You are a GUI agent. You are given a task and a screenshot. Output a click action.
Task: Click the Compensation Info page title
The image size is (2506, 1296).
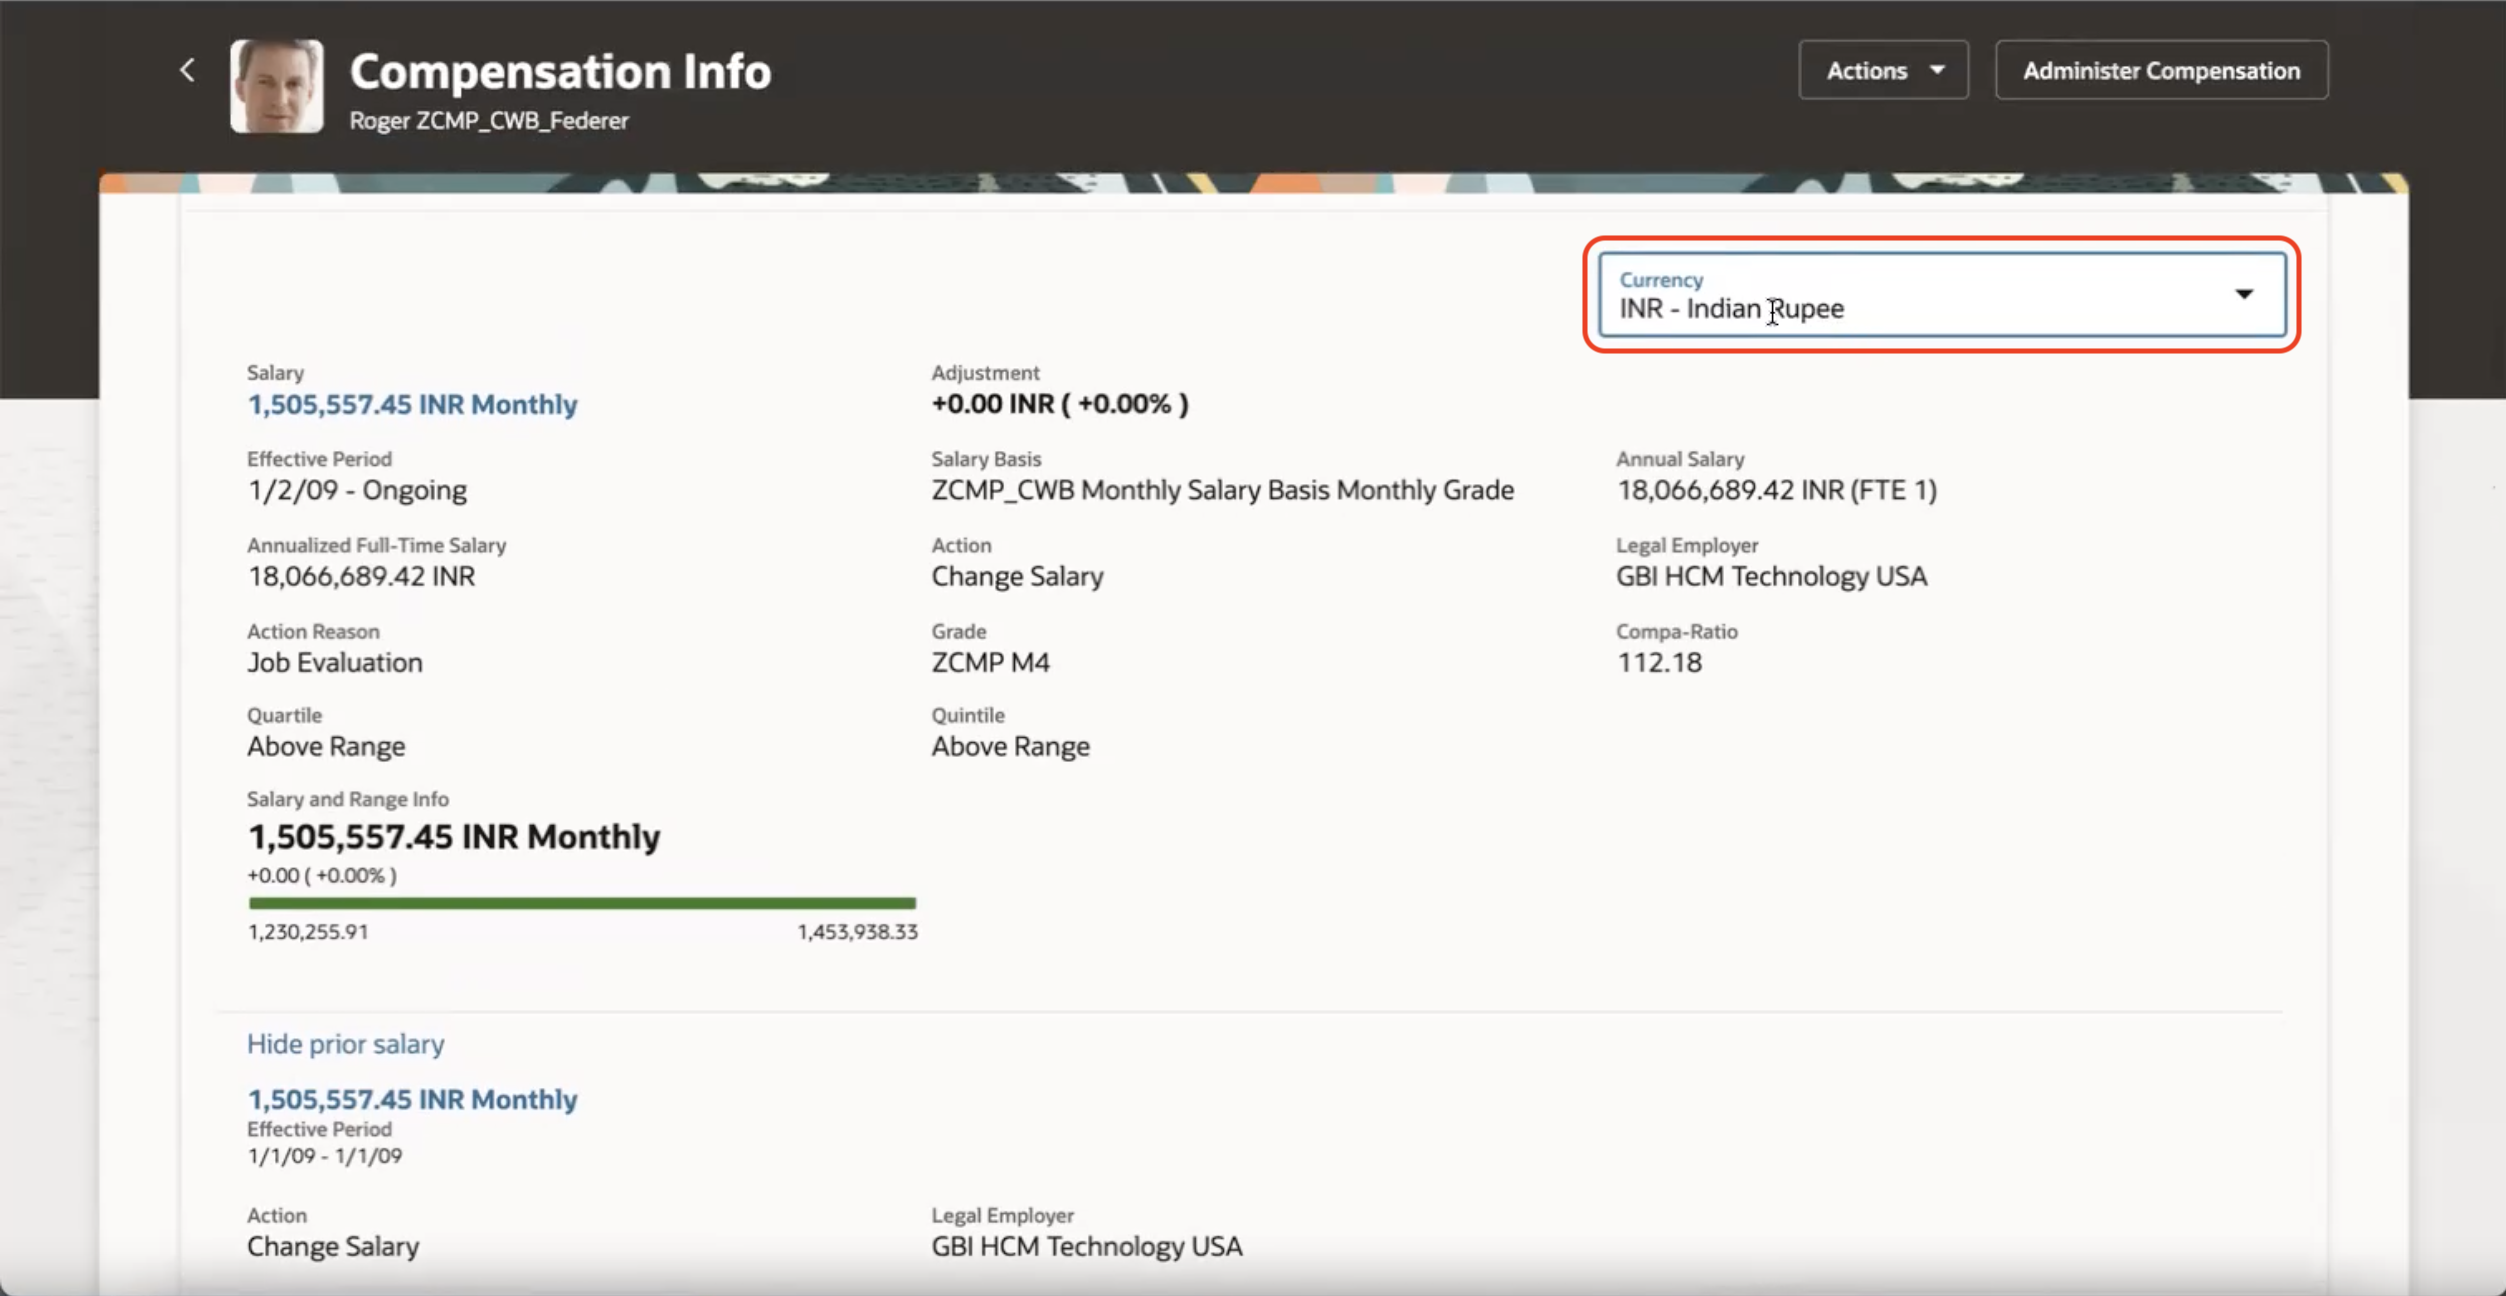click(x=560, y=72)
